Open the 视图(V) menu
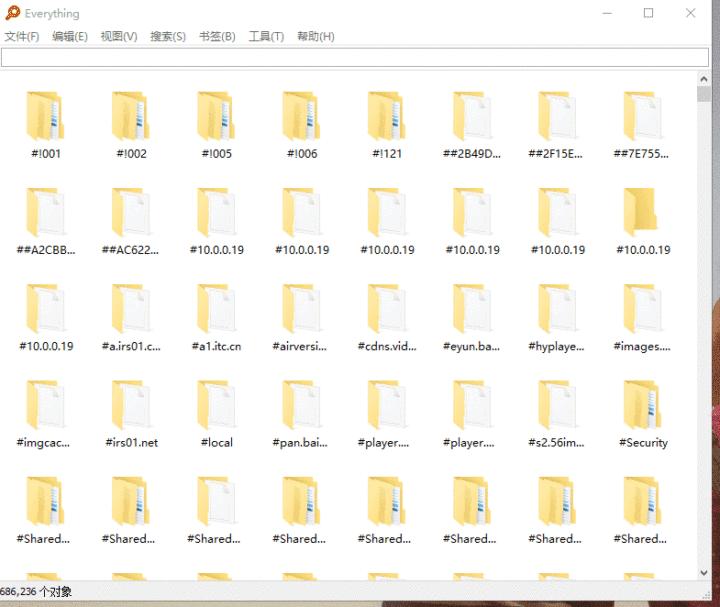 tap(119, 36)
